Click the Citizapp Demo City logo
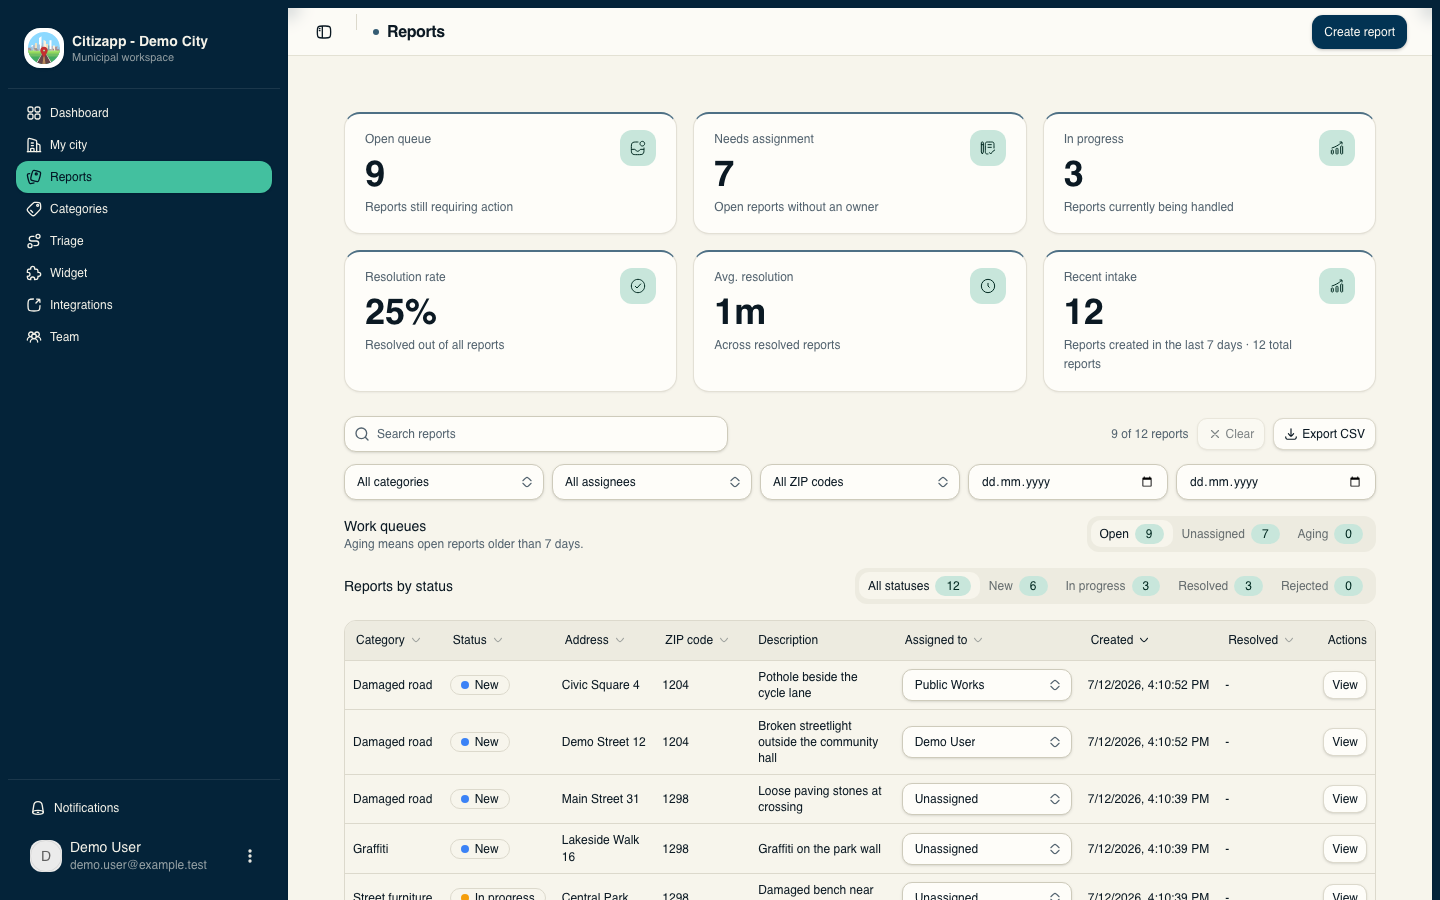The height and width of the screenshot is (900, 1440). click(x=44, y=48)
